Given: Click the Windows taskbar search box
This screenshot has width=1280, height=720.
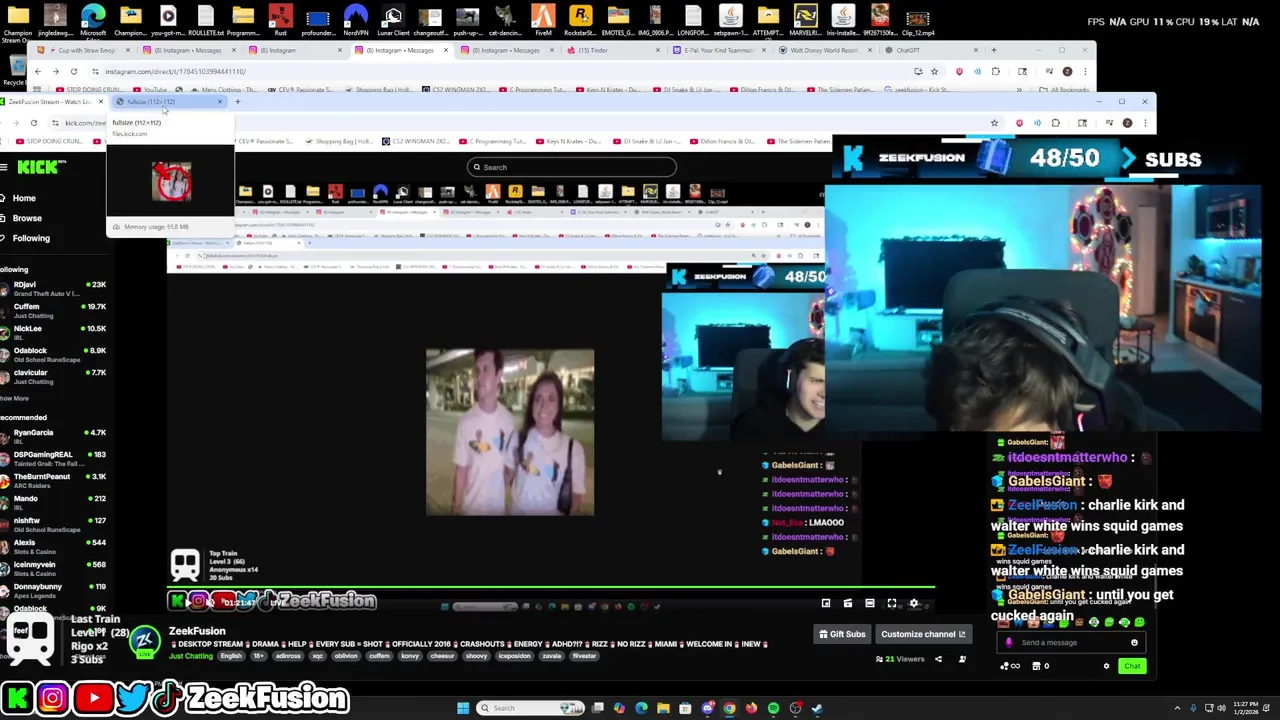Looking at the screenshot, I should point(530,708).
